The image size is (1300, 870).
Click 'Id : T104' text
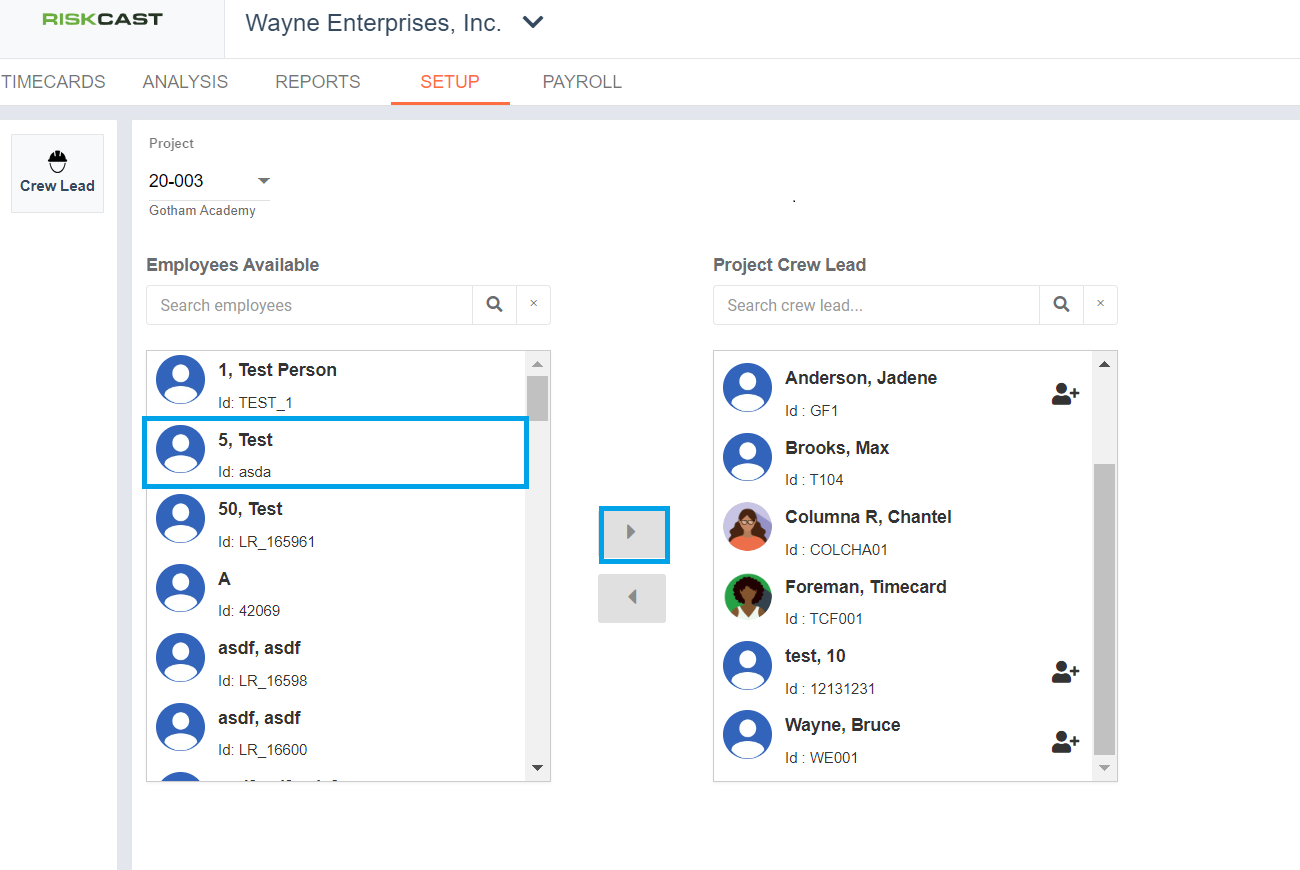[x=814, y=480]
